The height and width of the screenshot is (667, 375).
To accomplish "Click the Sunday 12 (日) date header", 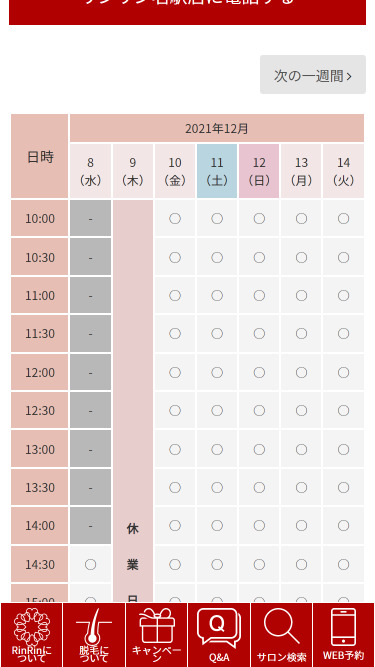I will tap(259, 171).
